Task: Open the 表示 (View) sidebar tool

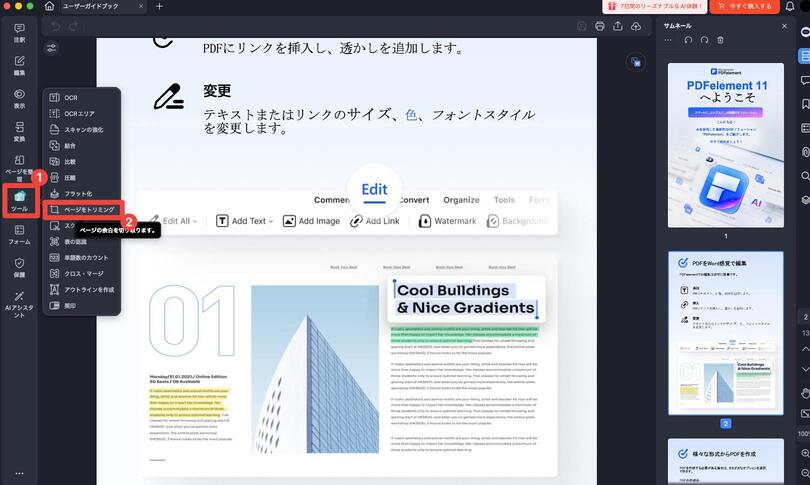Action: pyautogui.click(x=19, y=99)
